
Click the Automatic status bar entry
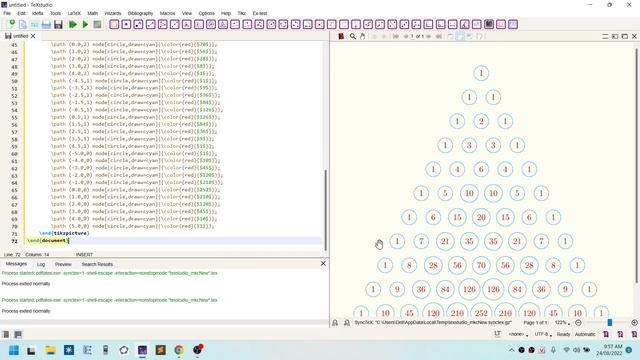tap(585, 334)
